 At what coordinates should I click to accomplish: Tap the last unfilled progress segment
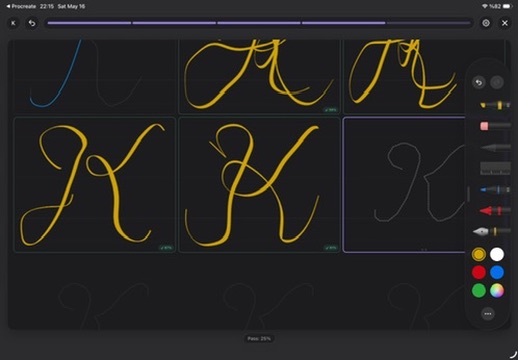coord(428,23)
